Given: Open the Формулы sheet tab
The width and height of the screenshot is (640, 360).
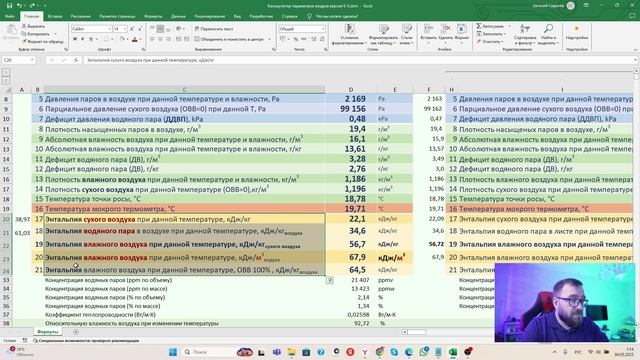Looking at the screenshot, I should click(48, 332).
